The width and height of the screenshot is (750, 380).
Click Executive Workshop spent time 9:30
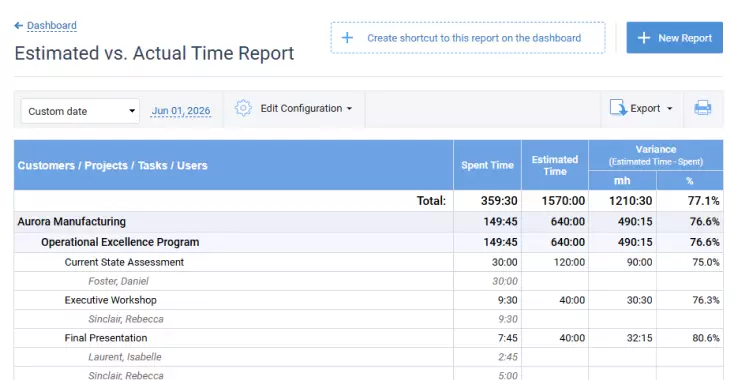[x=507, y=300]
